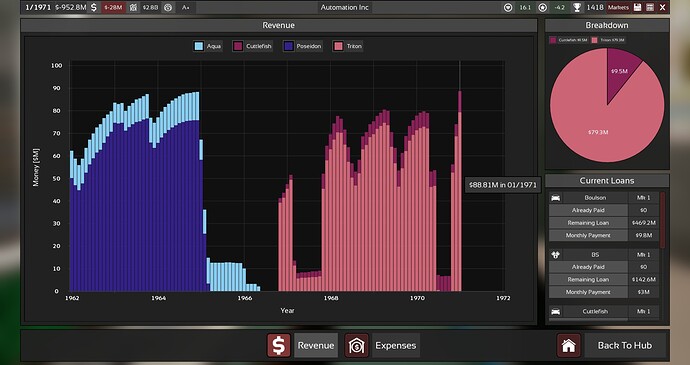Click the red $-28M monthly profit indicator
The image size is (690, 365).
pyautogui.click(x=113, y=7)
